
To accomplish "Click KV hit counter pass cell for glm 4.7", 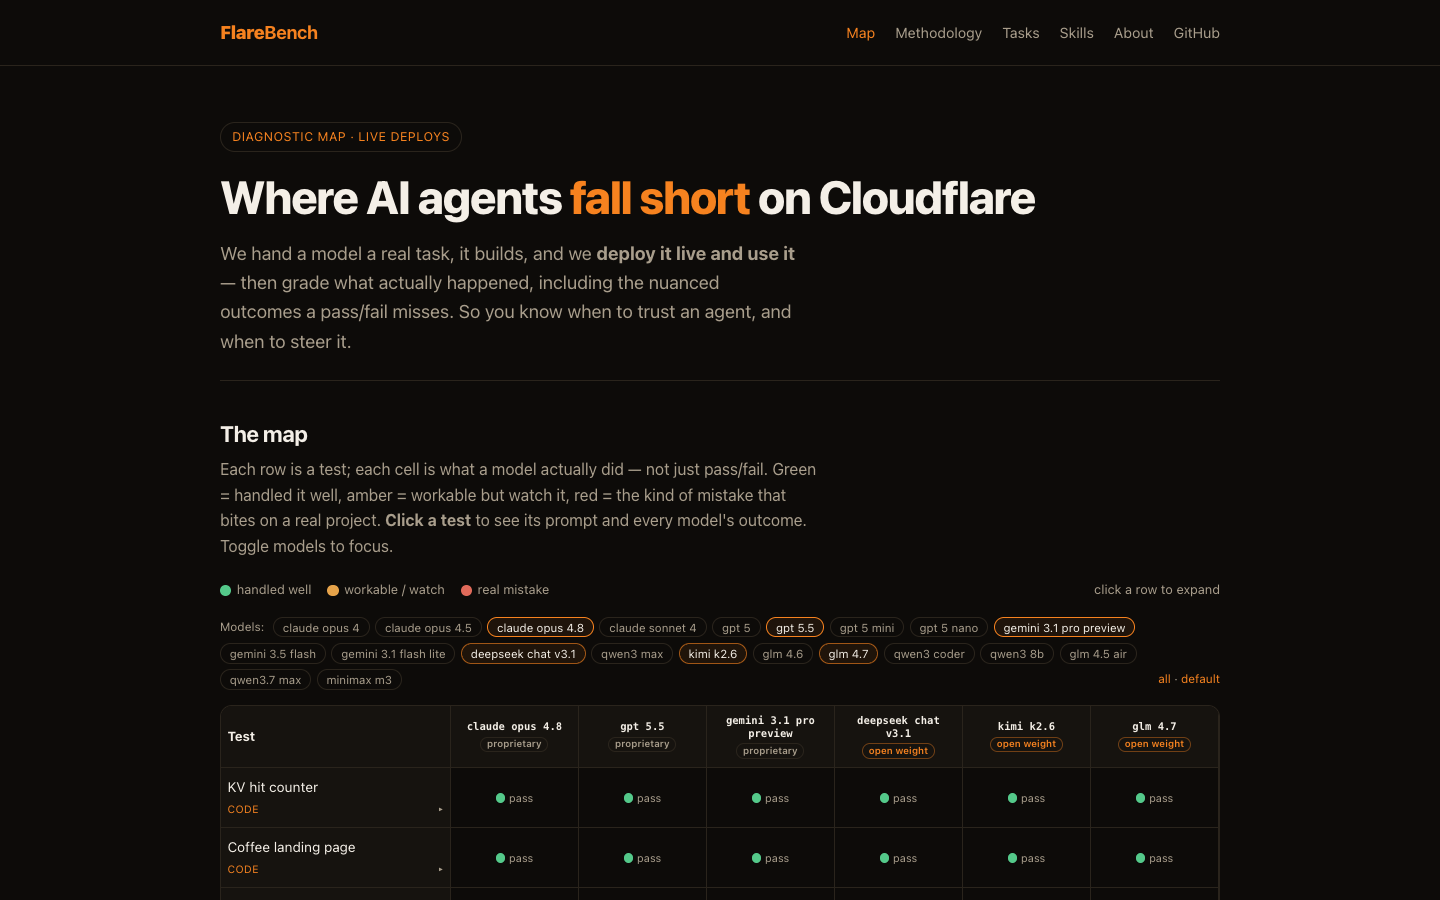I will (1154, 798).
